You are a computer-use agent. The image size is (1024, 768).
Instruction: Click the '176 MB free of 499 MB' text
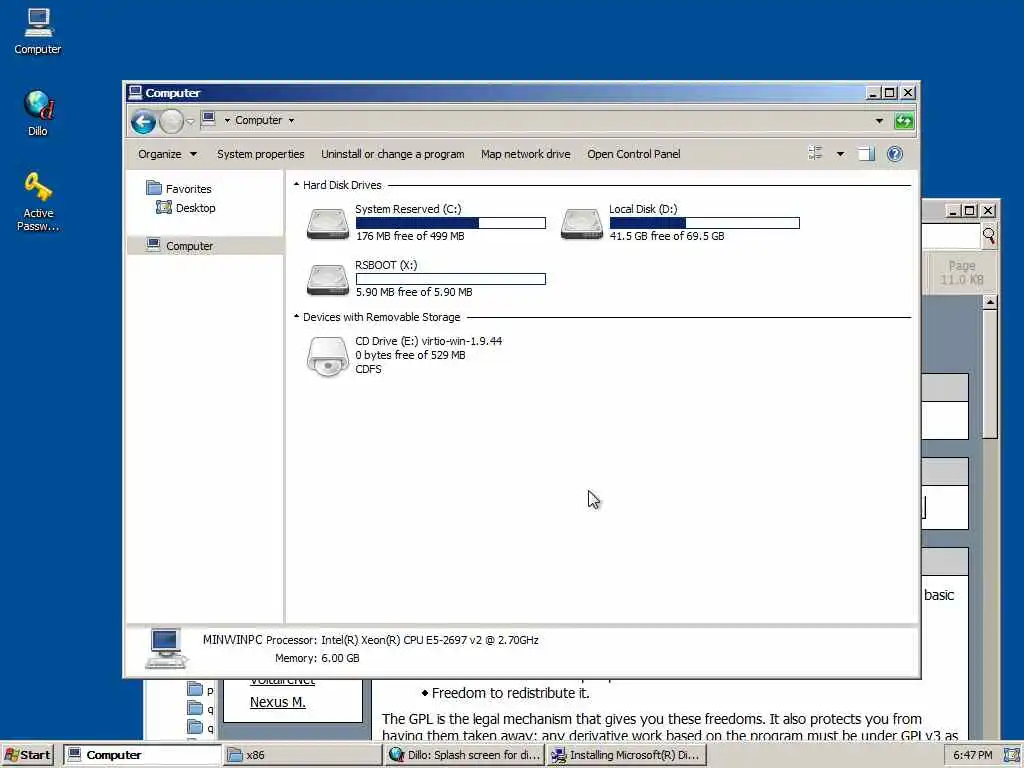(x=410, y=236)
